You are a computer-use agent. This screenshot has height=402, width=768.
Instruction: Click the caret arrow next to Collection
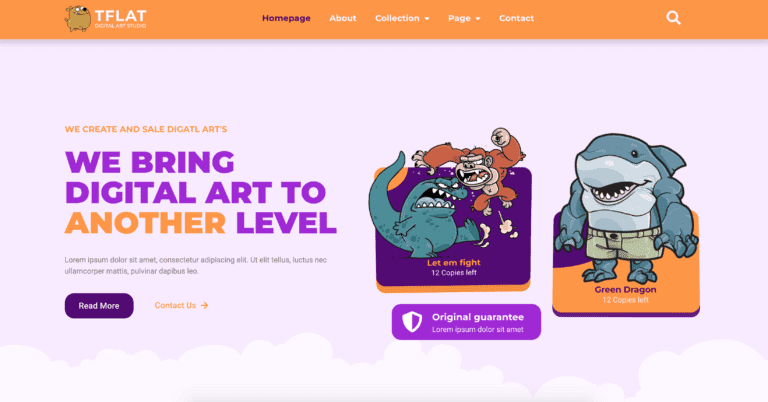[427, 19]
